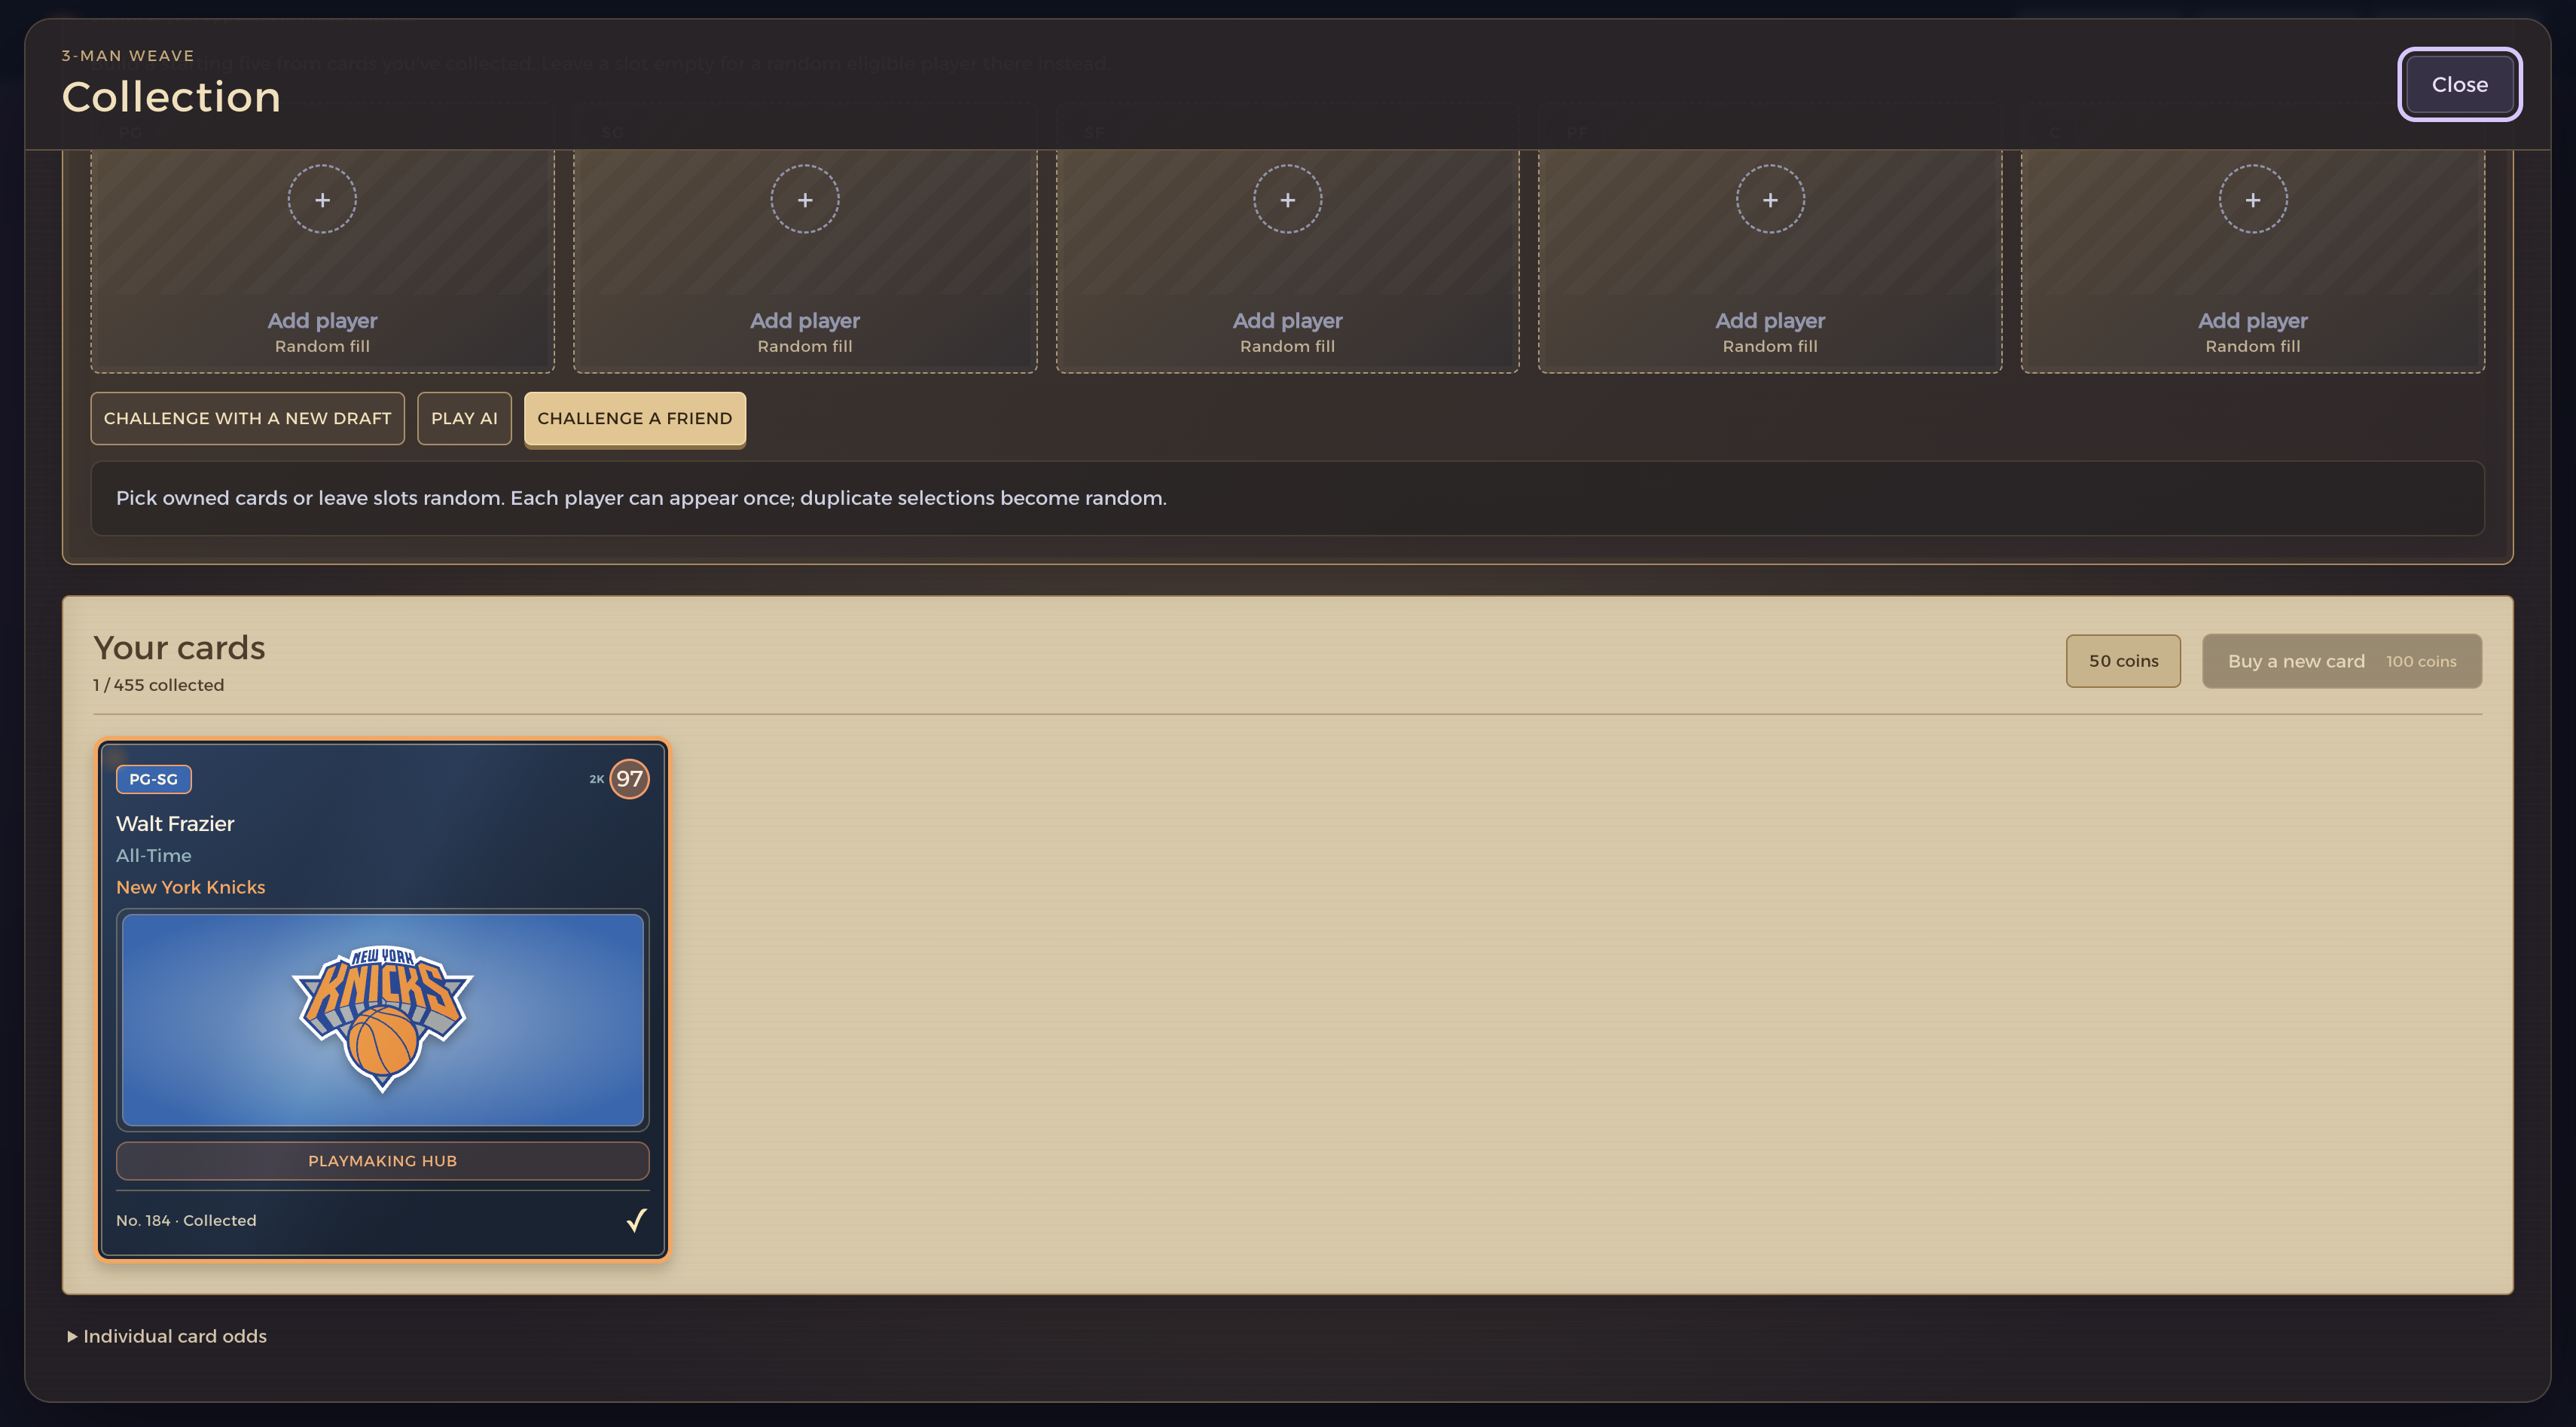Choose the Play AI button
The height and width of the screenshot is (1427, 2576).
464,418
